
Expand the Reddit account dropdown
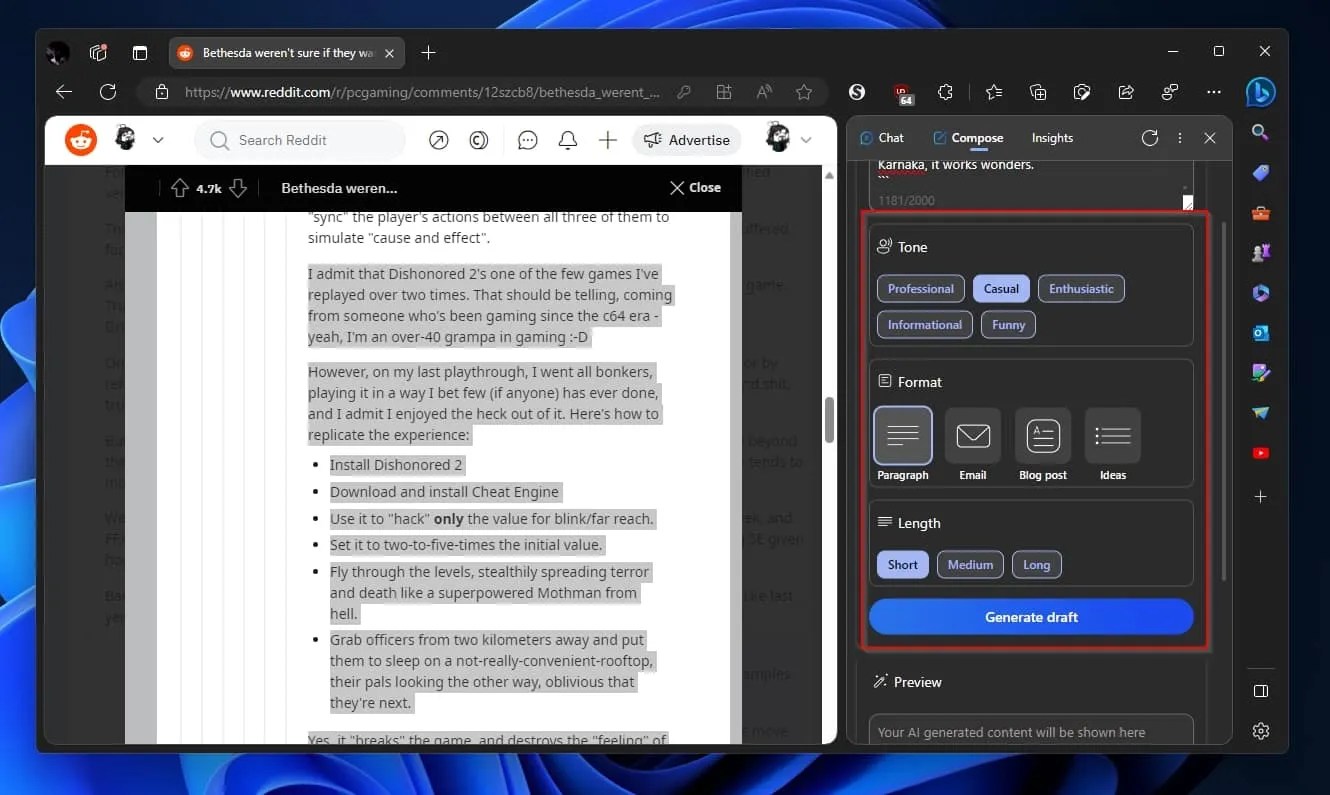(791, 140)
